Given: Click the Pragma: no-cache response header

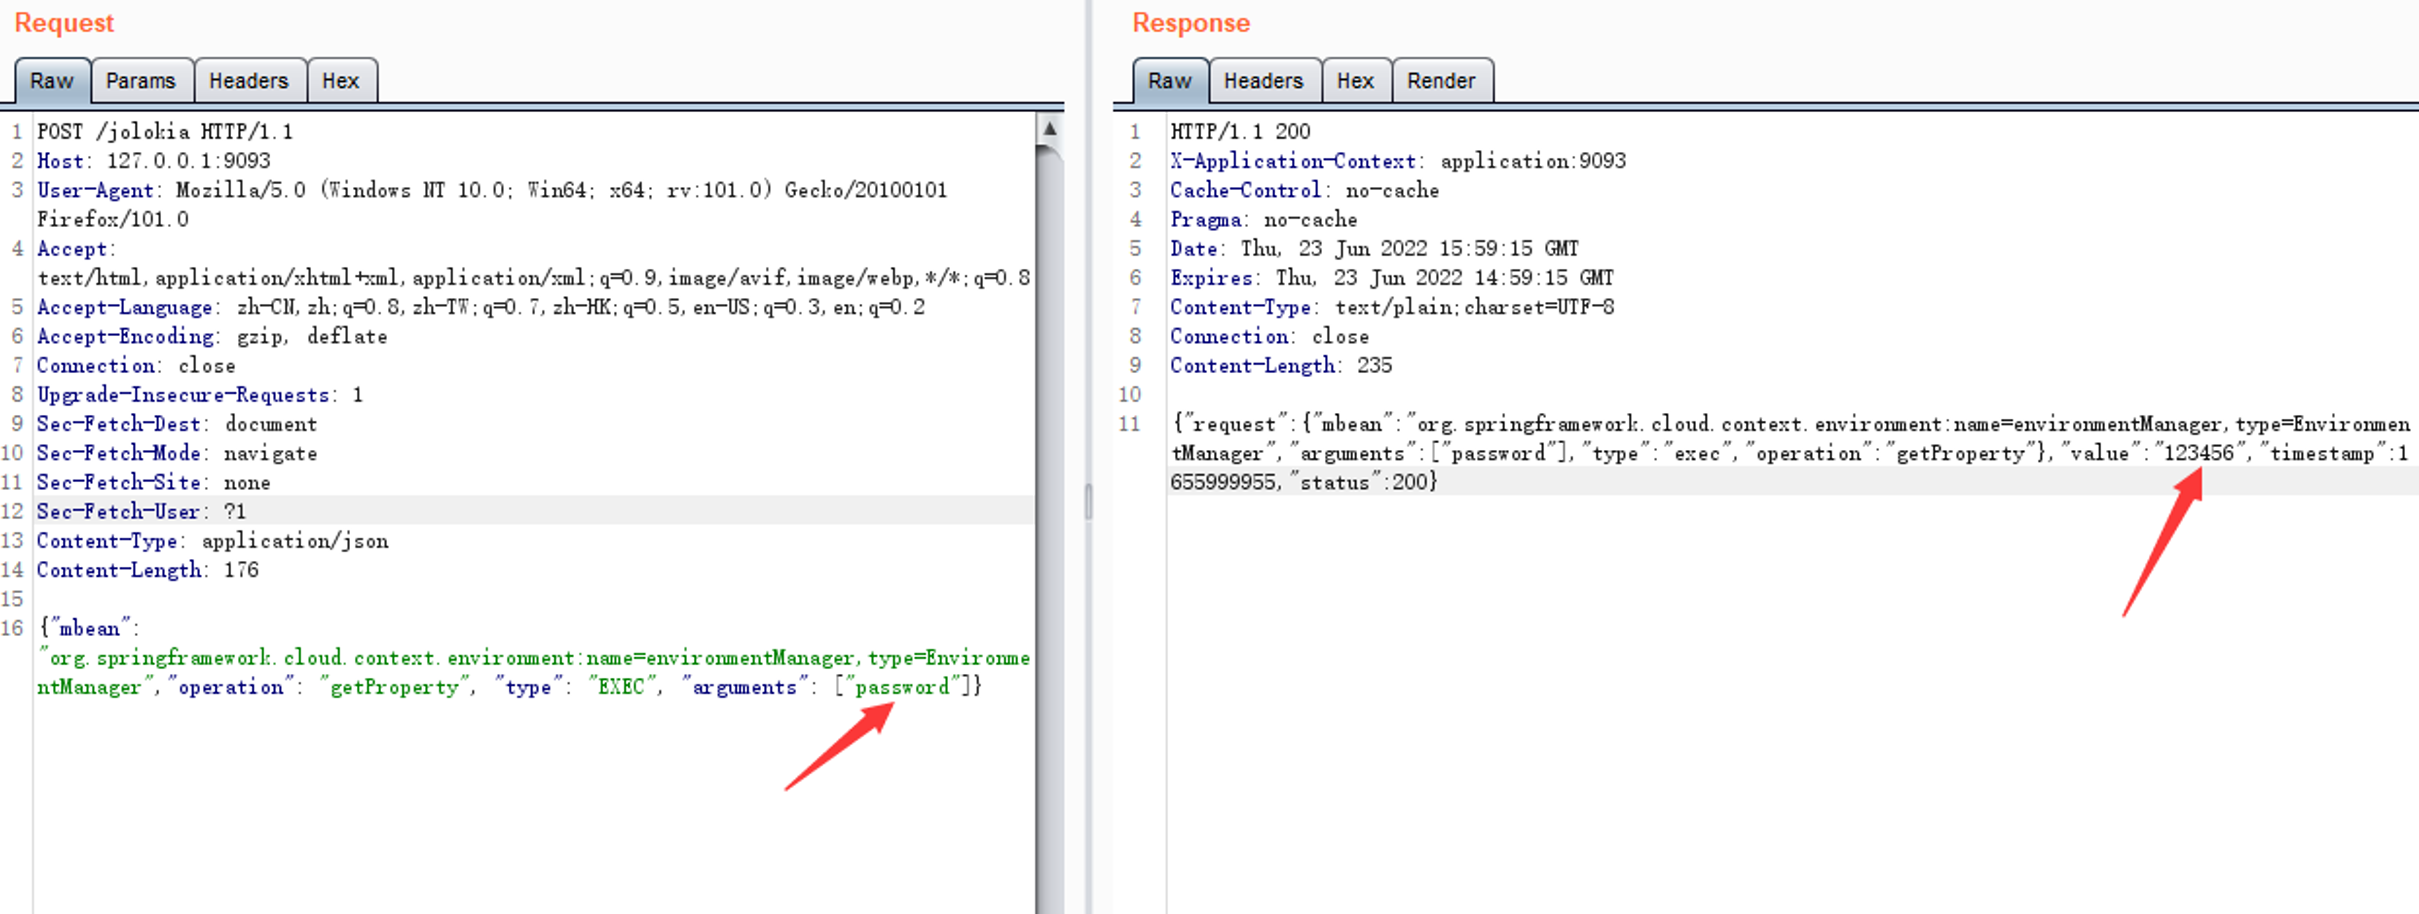Looking at the screenshot, I should point(1264,220).
